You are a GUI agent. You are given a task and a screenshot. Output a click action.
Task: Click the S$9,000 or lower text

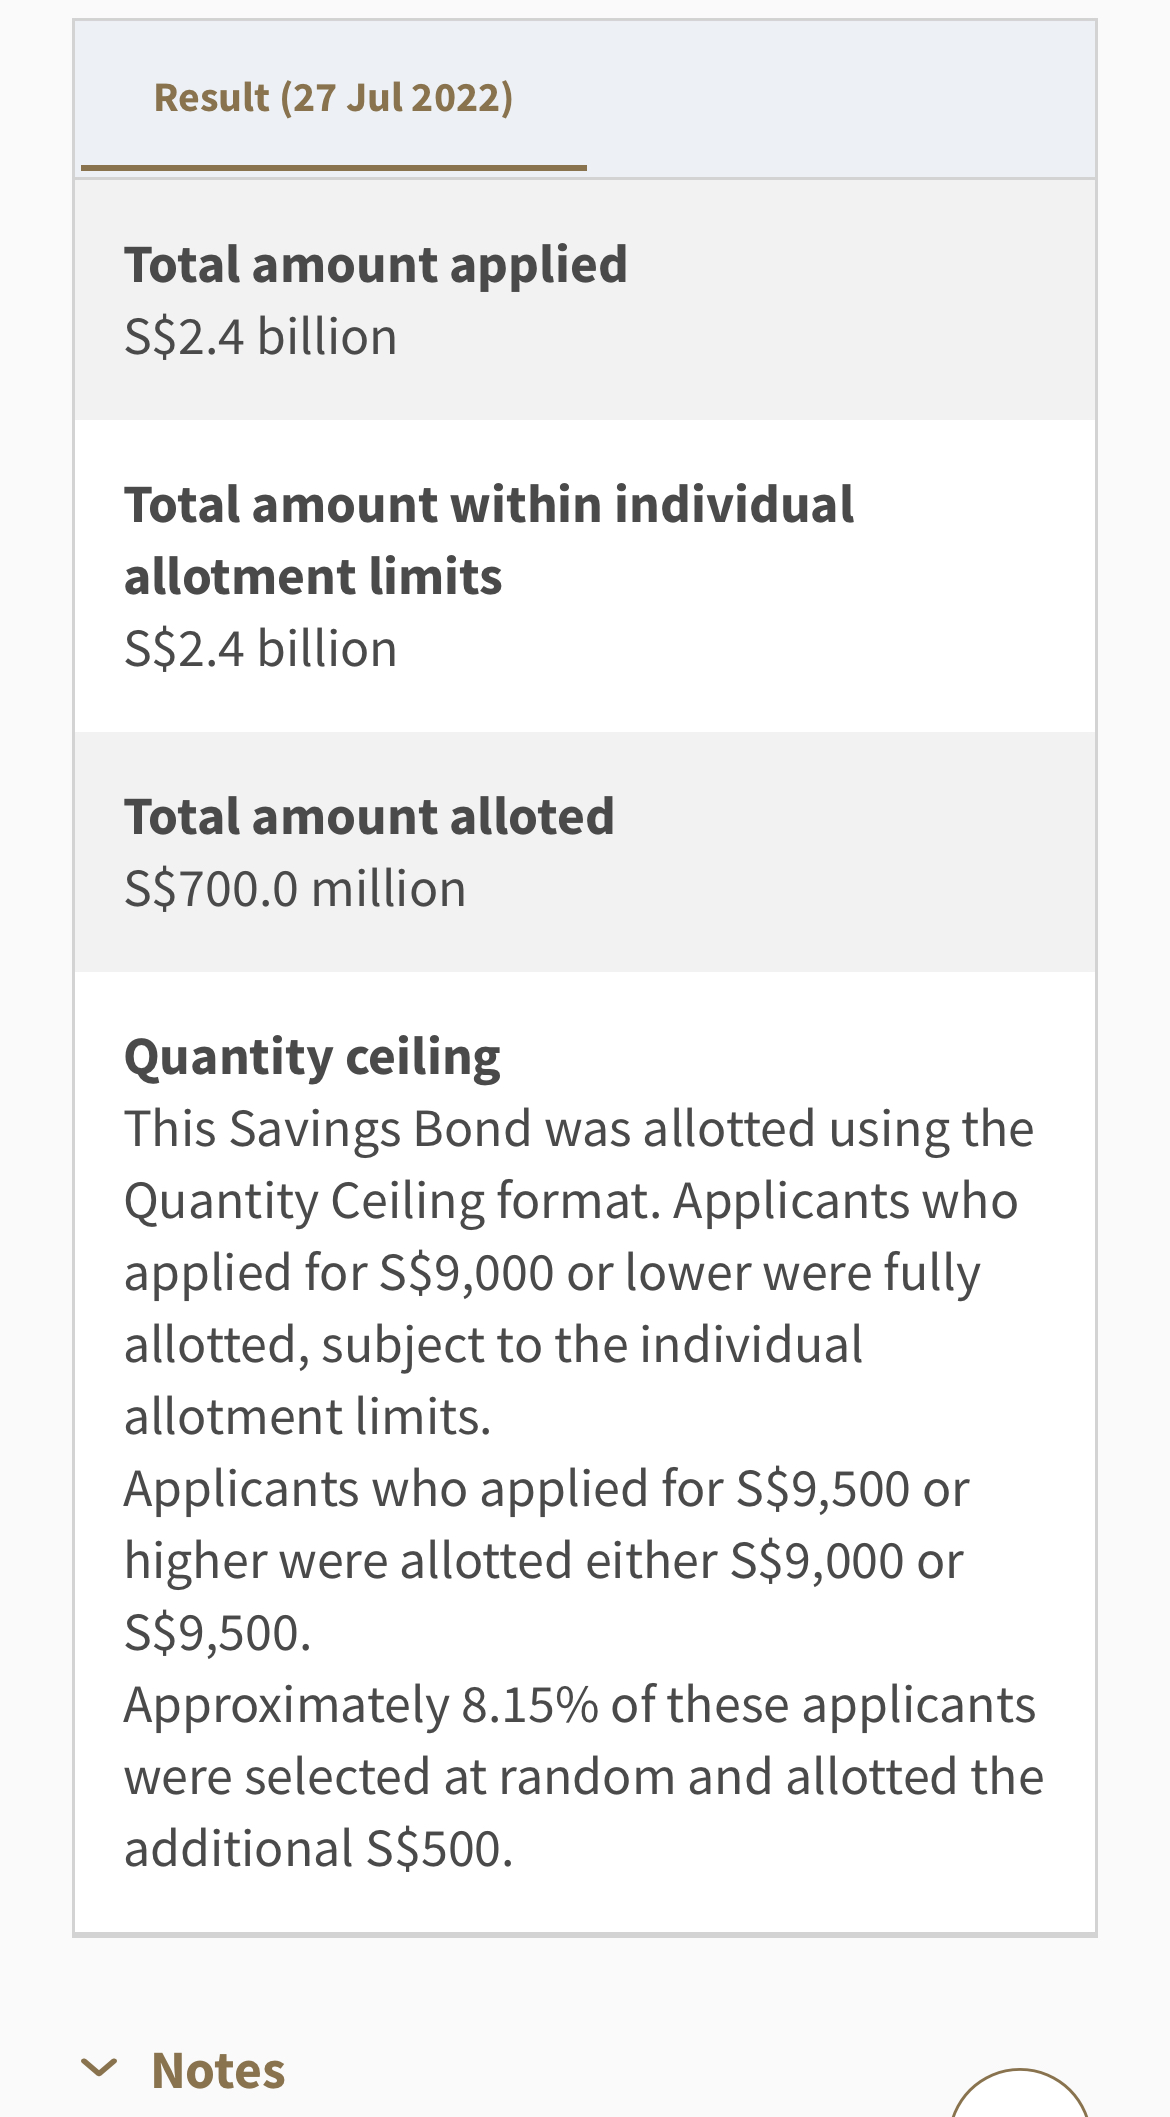coord(562,1273)
